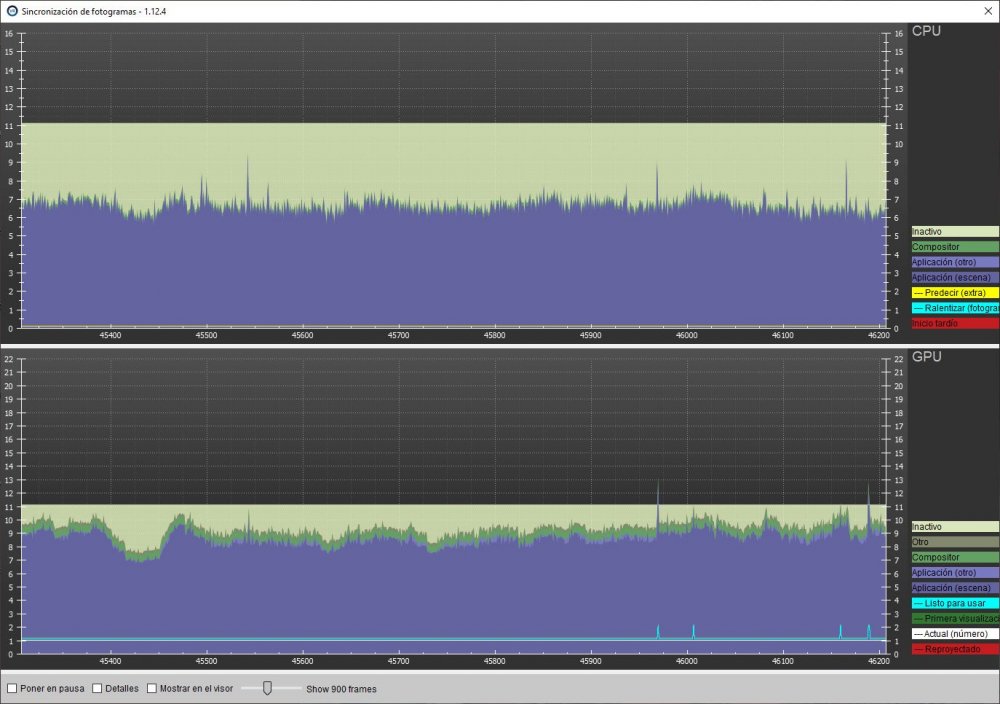
Task: Click the GPU 'Aplicación (escena)' legend entry
Action: 954,588
